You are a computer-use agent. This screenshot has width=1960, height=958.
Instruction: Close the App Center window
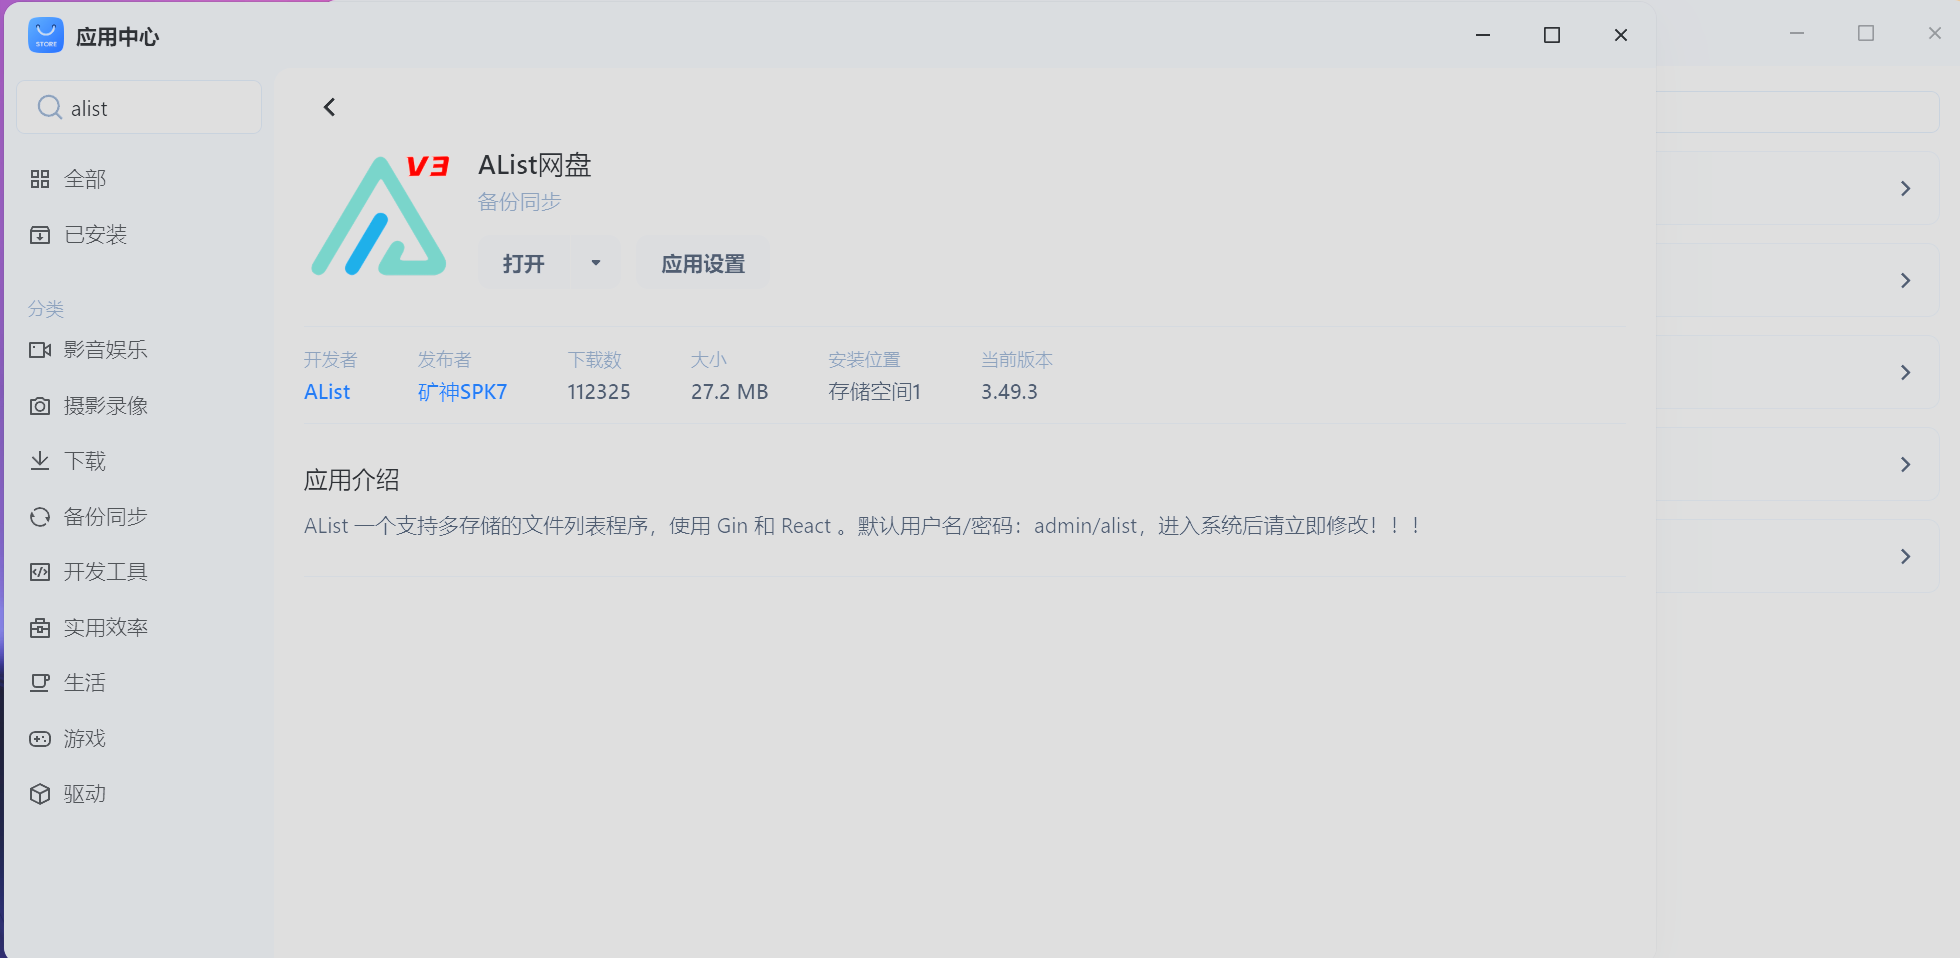click(x=1621, y=35)
